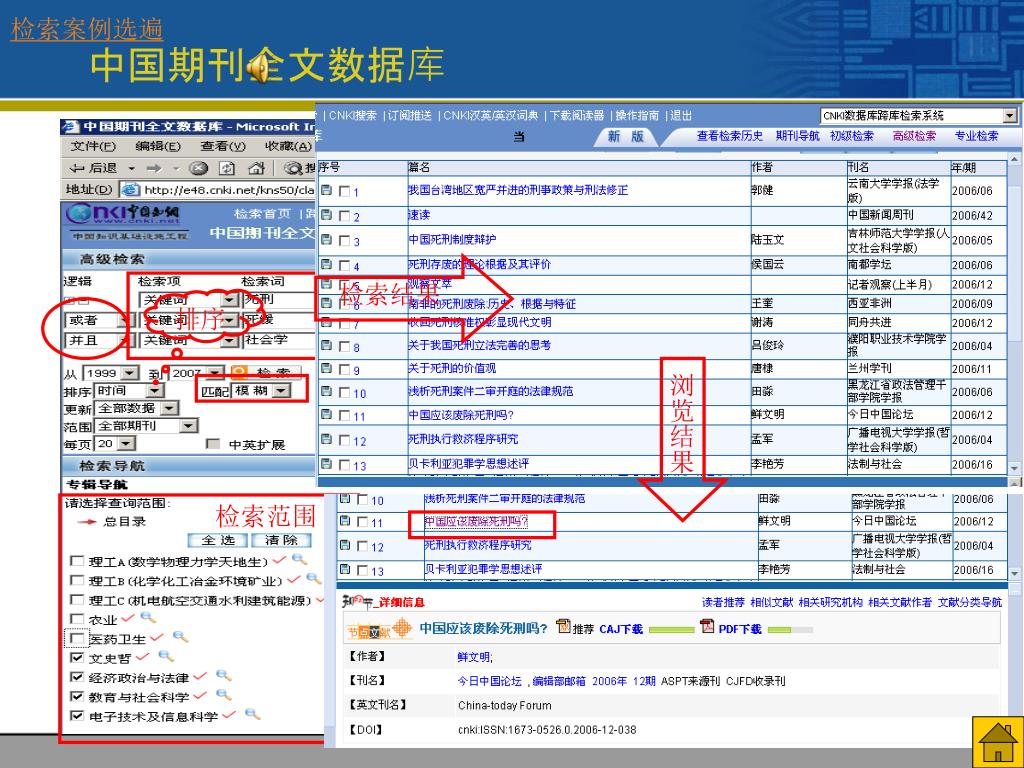Click the magnifier icon beside 教育与社会科学
Screen dimensions: 1024x768
(223, 695)
